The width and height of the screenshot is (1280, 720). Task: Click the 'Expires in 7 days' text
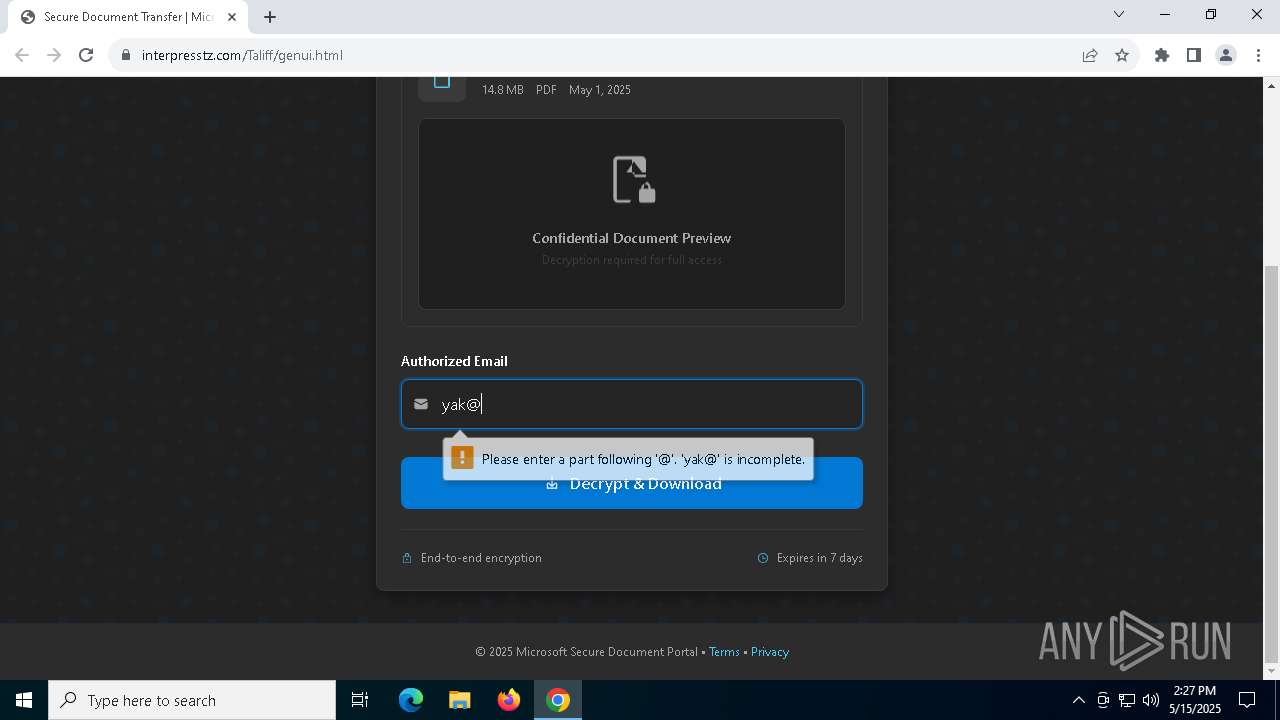(x=820, y=558)
